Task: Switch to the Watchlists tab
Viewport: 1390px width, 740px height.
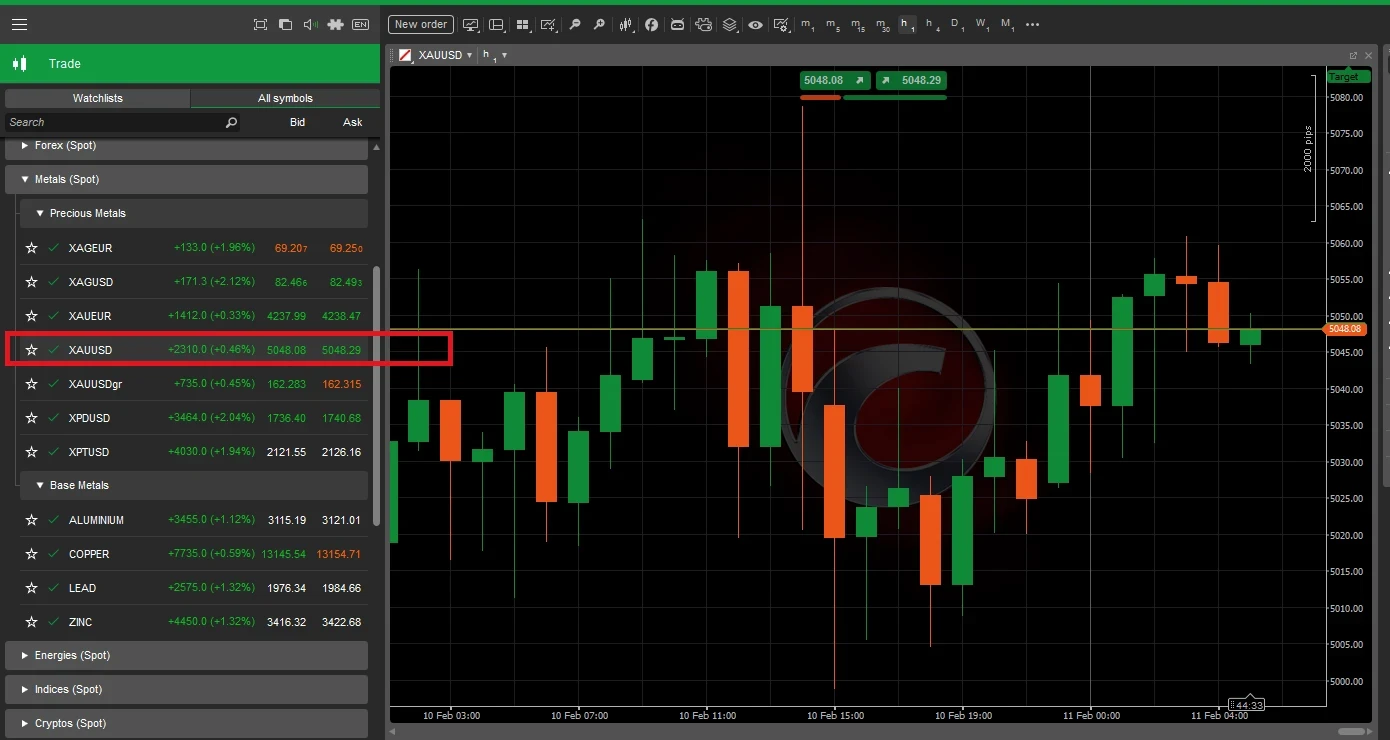Action: tap(97, 98)
